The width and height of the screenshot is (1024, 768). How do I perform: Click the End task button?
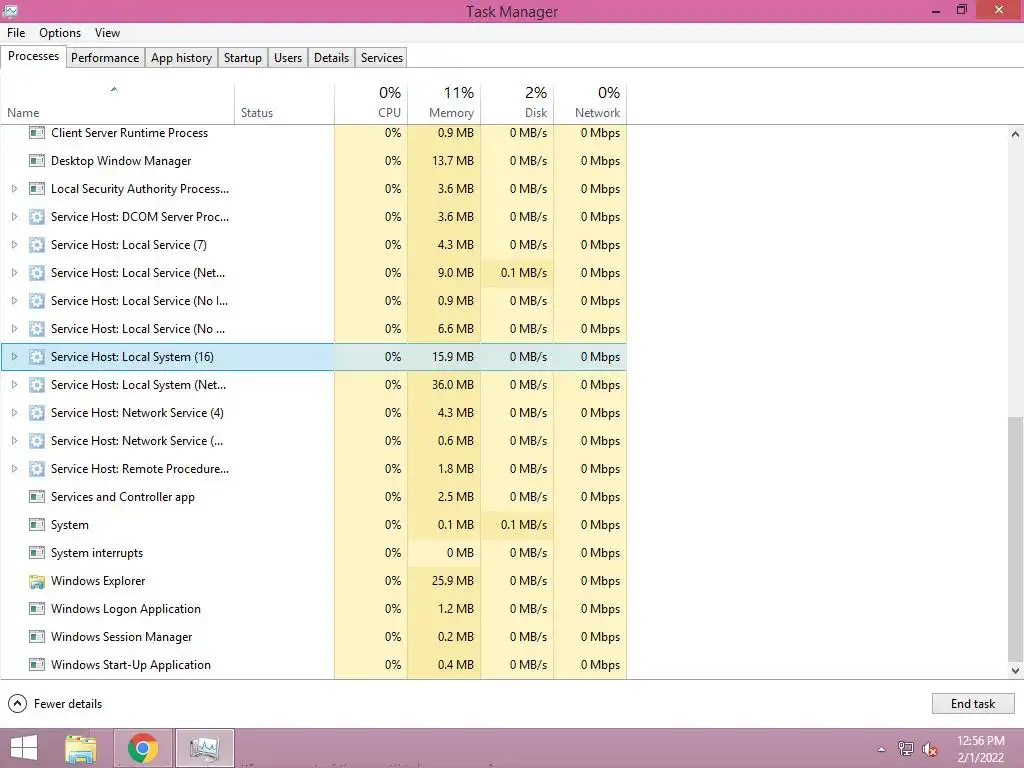point(972,703)
